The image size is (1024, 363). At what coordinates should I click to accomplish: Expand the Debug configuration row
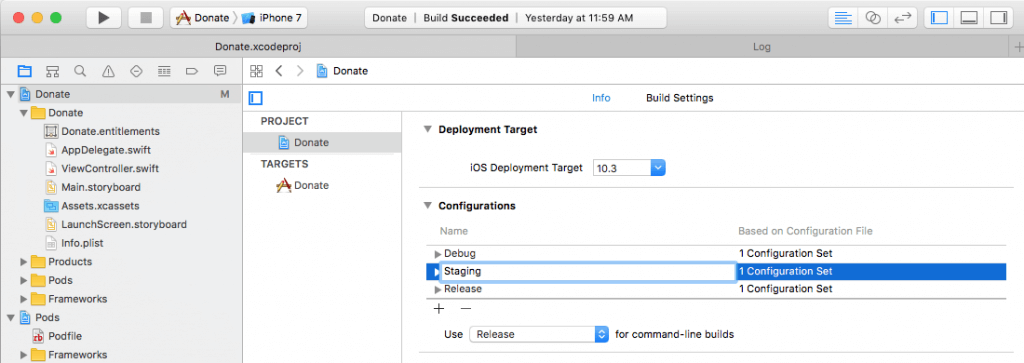438,253
